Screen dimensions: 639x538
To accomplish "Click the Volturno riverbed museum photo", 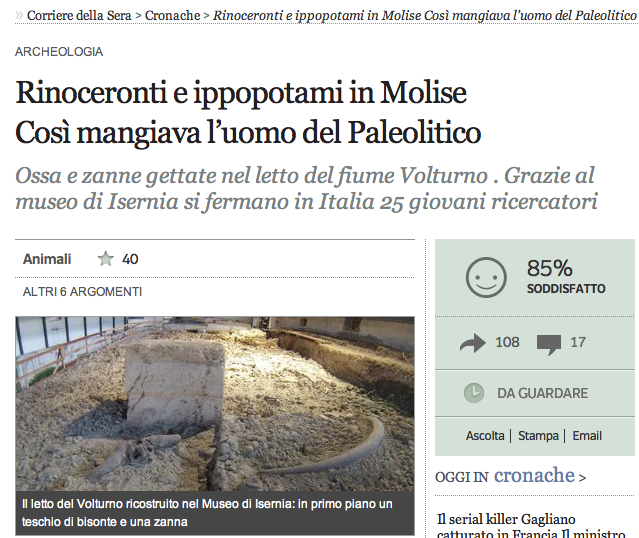I will [215, 404].
